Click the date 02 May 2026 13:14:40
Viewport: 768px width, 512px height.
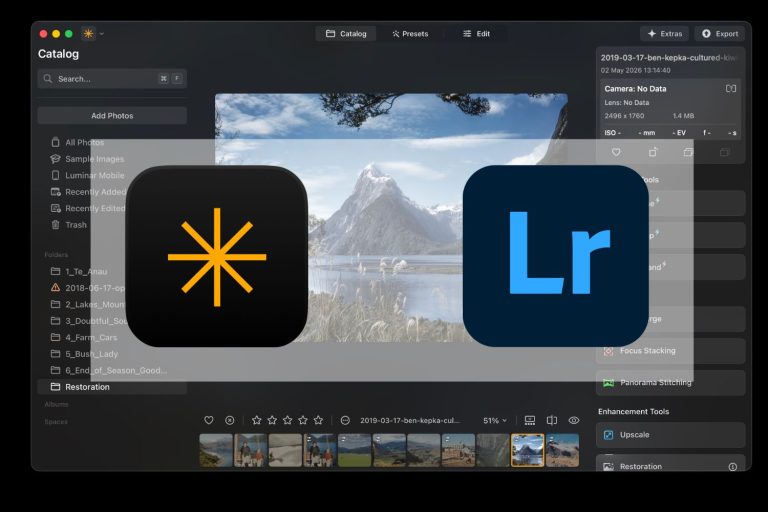[x=636, y=70]
